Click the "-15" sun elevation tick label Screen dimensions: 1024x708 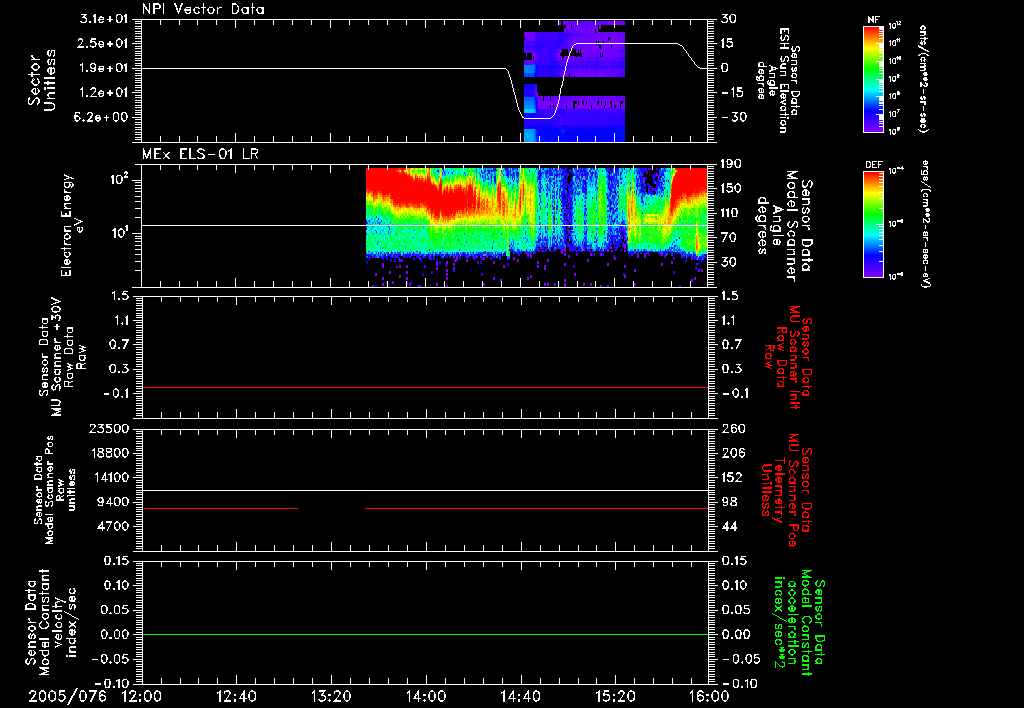734,92
